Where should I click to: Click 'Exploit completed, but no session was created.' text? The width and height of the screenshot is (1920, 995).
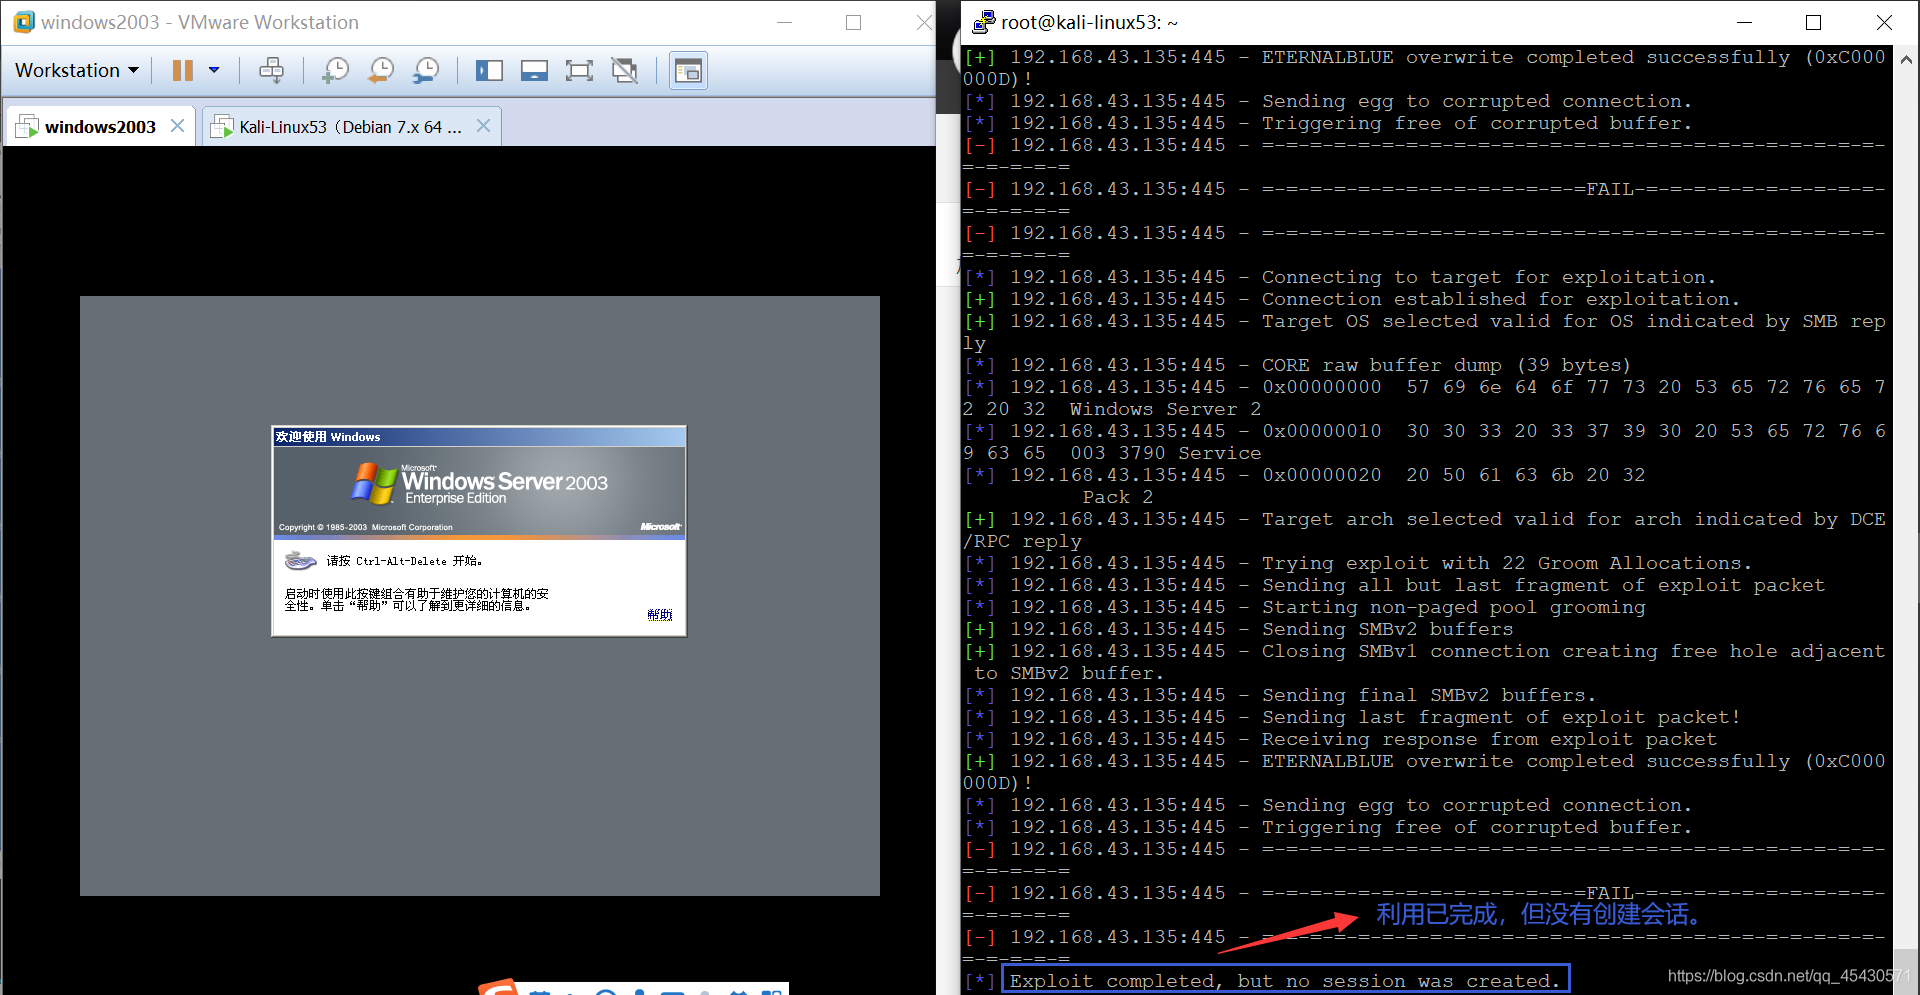[1285, 981]
